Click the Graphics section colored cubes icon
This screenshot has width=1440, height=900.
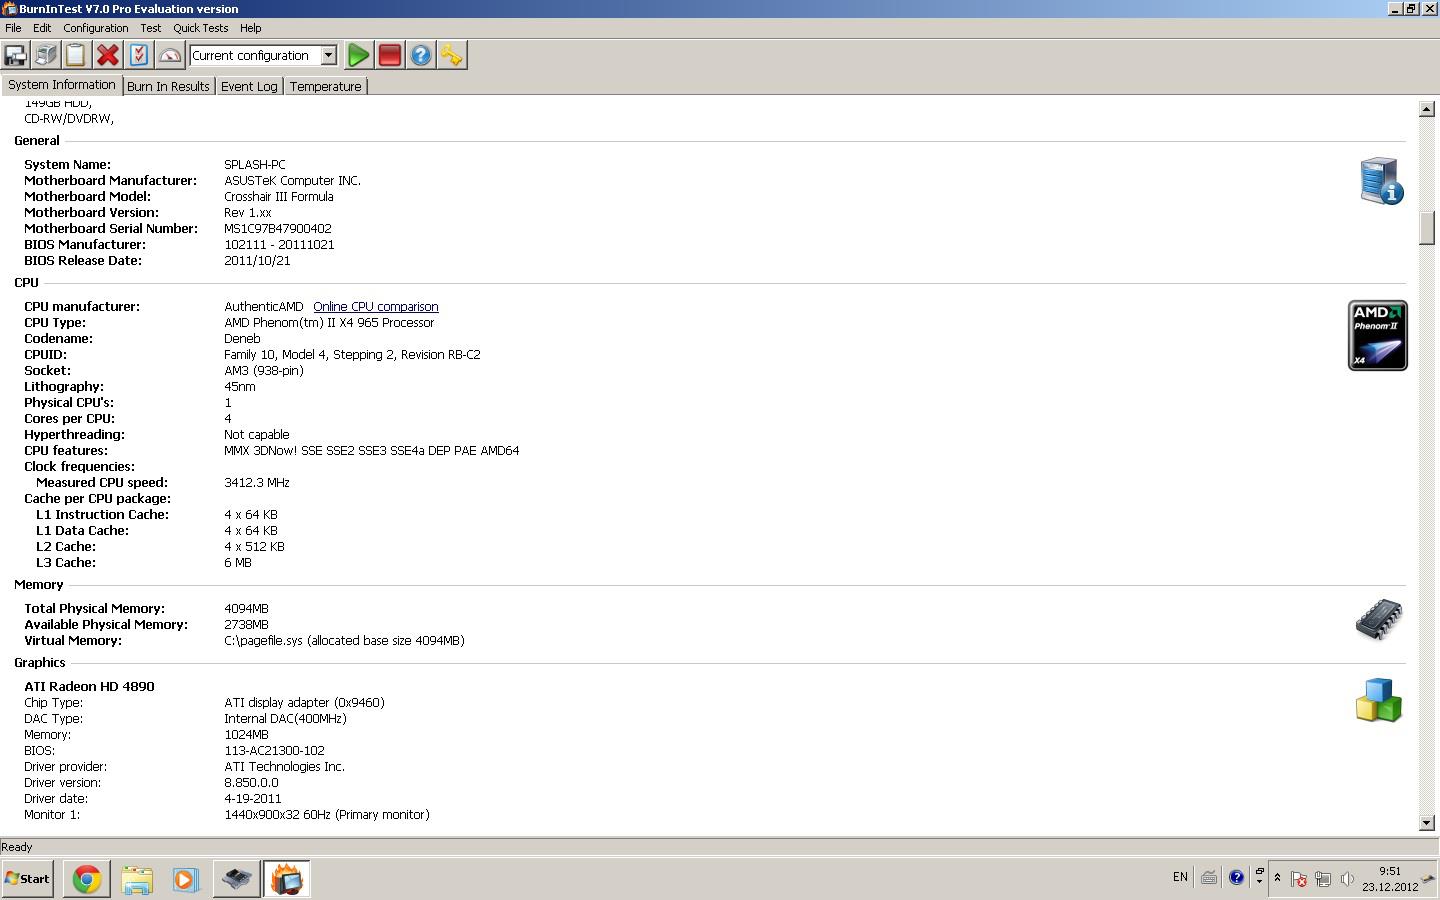click(1379, 700)
